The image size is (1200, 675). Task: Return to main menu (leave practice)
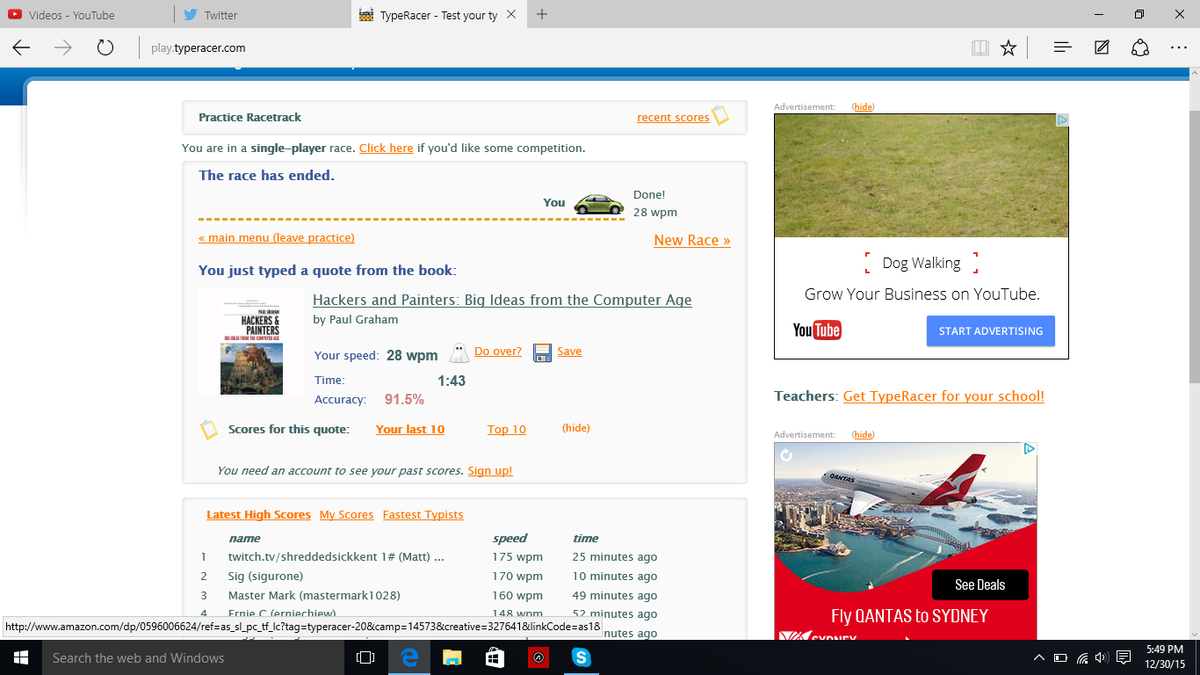[x=276, y=238]
